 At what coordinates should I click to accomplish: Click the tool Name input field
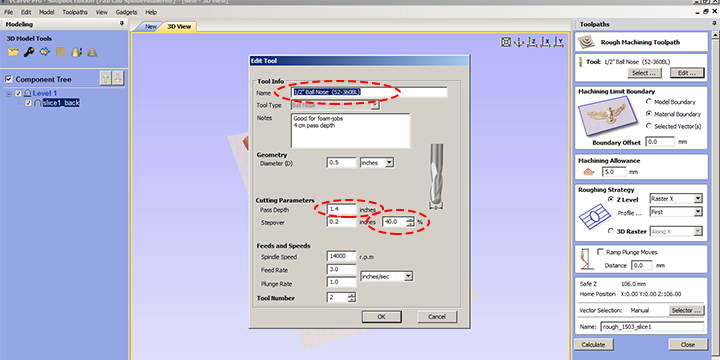(x=369, y=92)
